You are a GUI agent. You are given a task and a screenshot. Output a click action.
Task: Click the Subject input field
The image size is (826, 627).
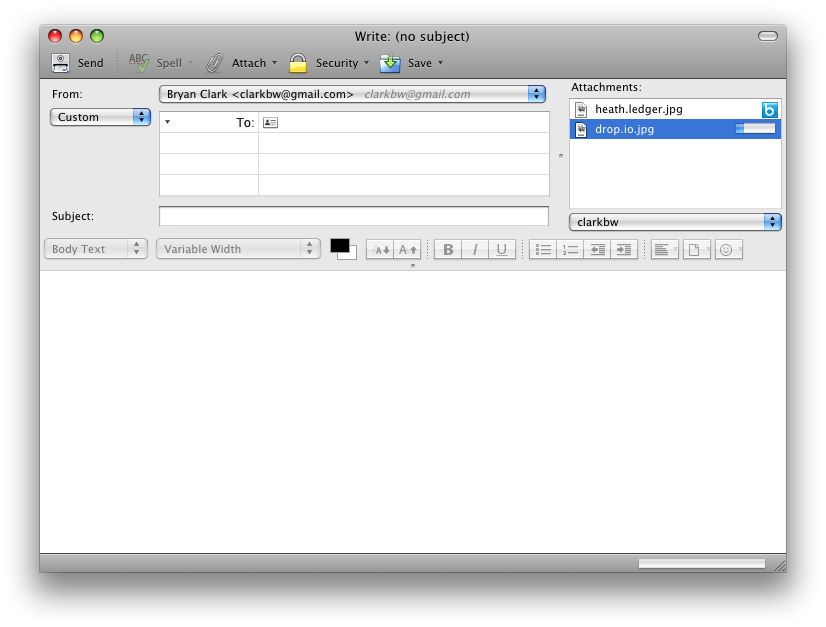coord(354,216)
